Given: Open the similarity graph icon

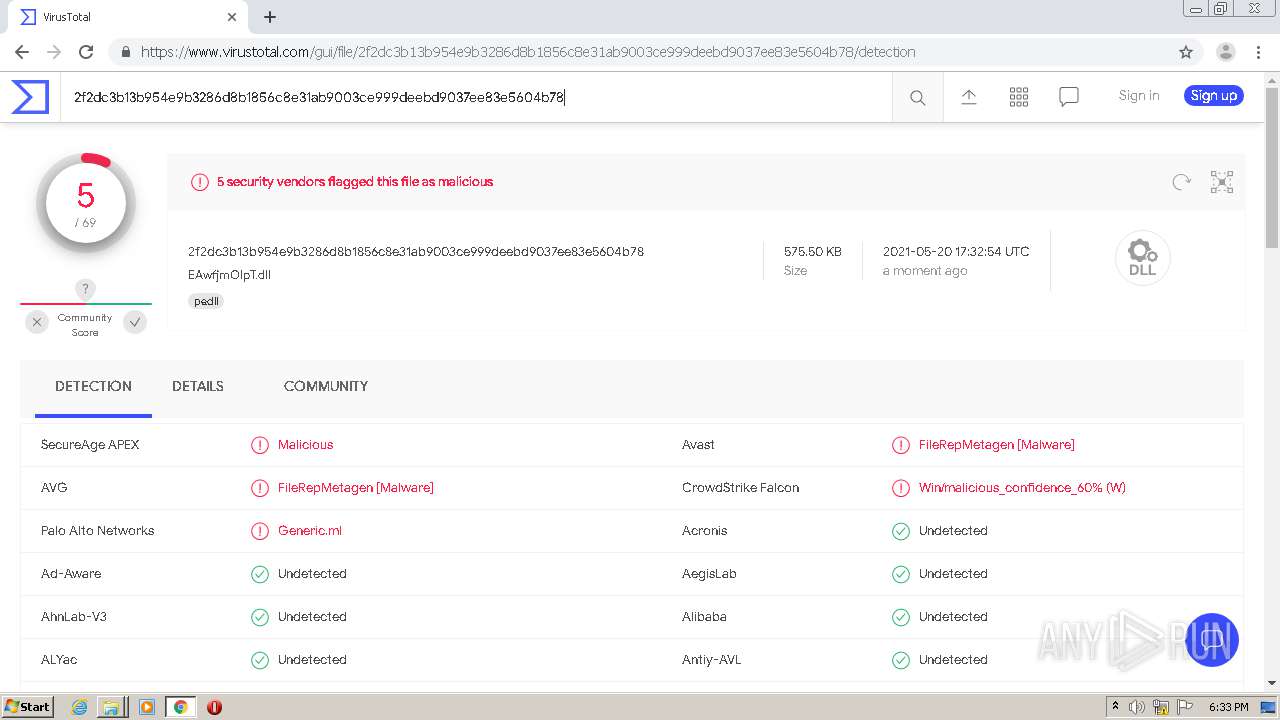Looking at the screenshot, I should [x=1222, y=181].
